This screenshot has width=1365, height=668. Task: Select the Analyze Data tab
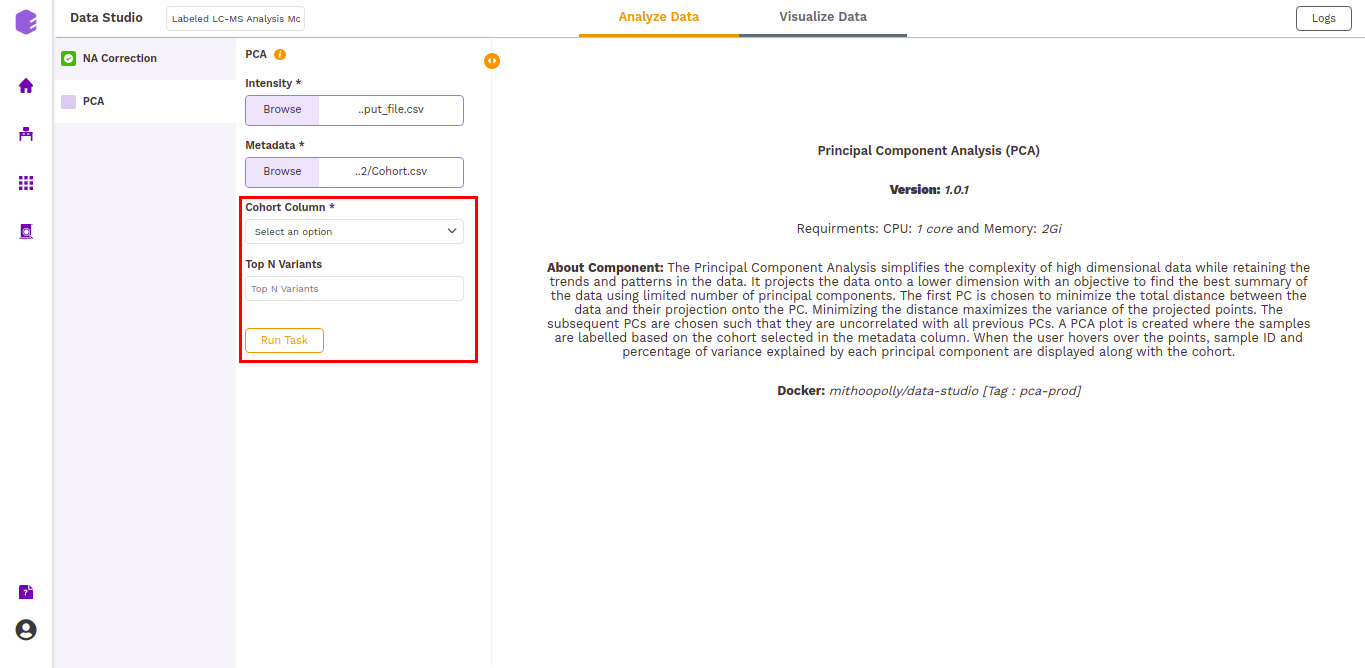click(x=658, y=17)
